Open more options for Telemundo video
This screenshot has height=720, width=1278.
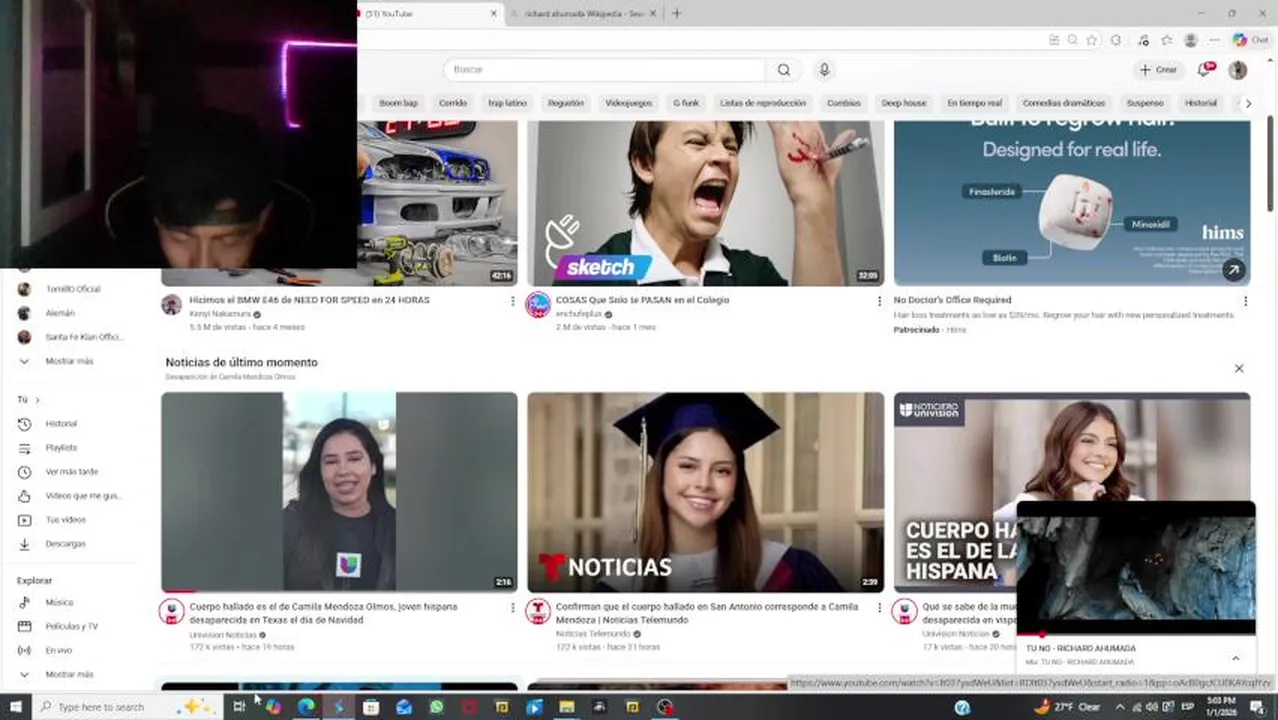pyautogui.click(x=879, y=608)
